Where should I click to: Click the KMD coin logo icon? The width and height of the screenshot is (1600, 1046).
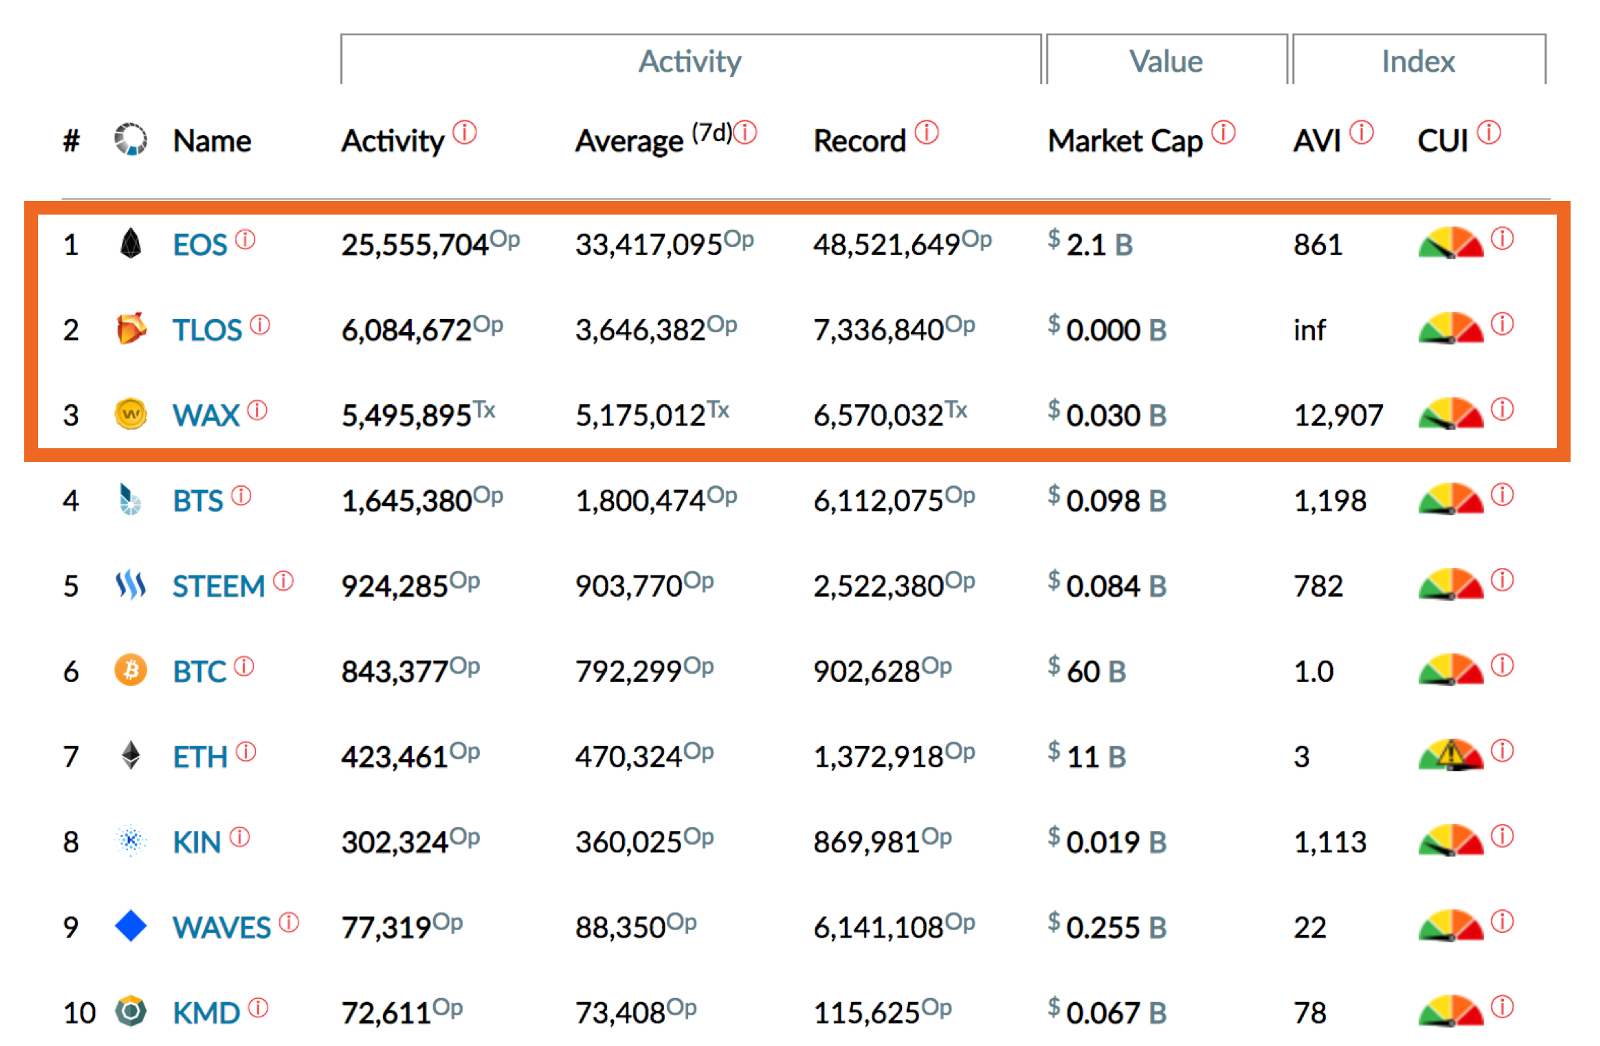coord(131,1011)
